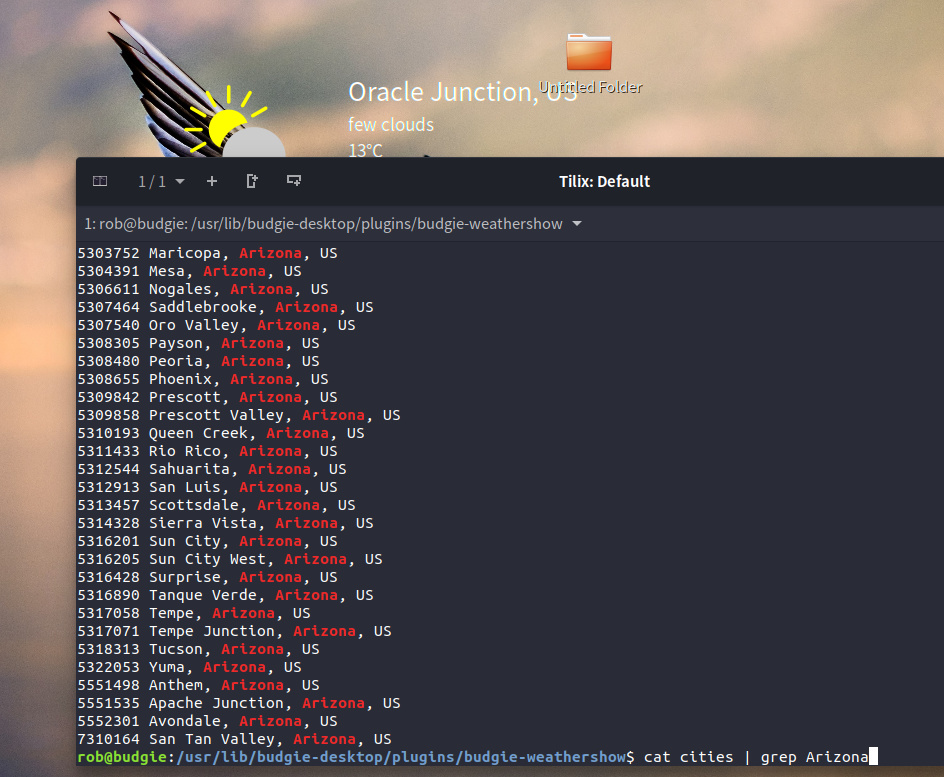The width and height of the screenshot is (944, 777).
Task: Click the command prompt input line
Action: (x=755, y=757)
